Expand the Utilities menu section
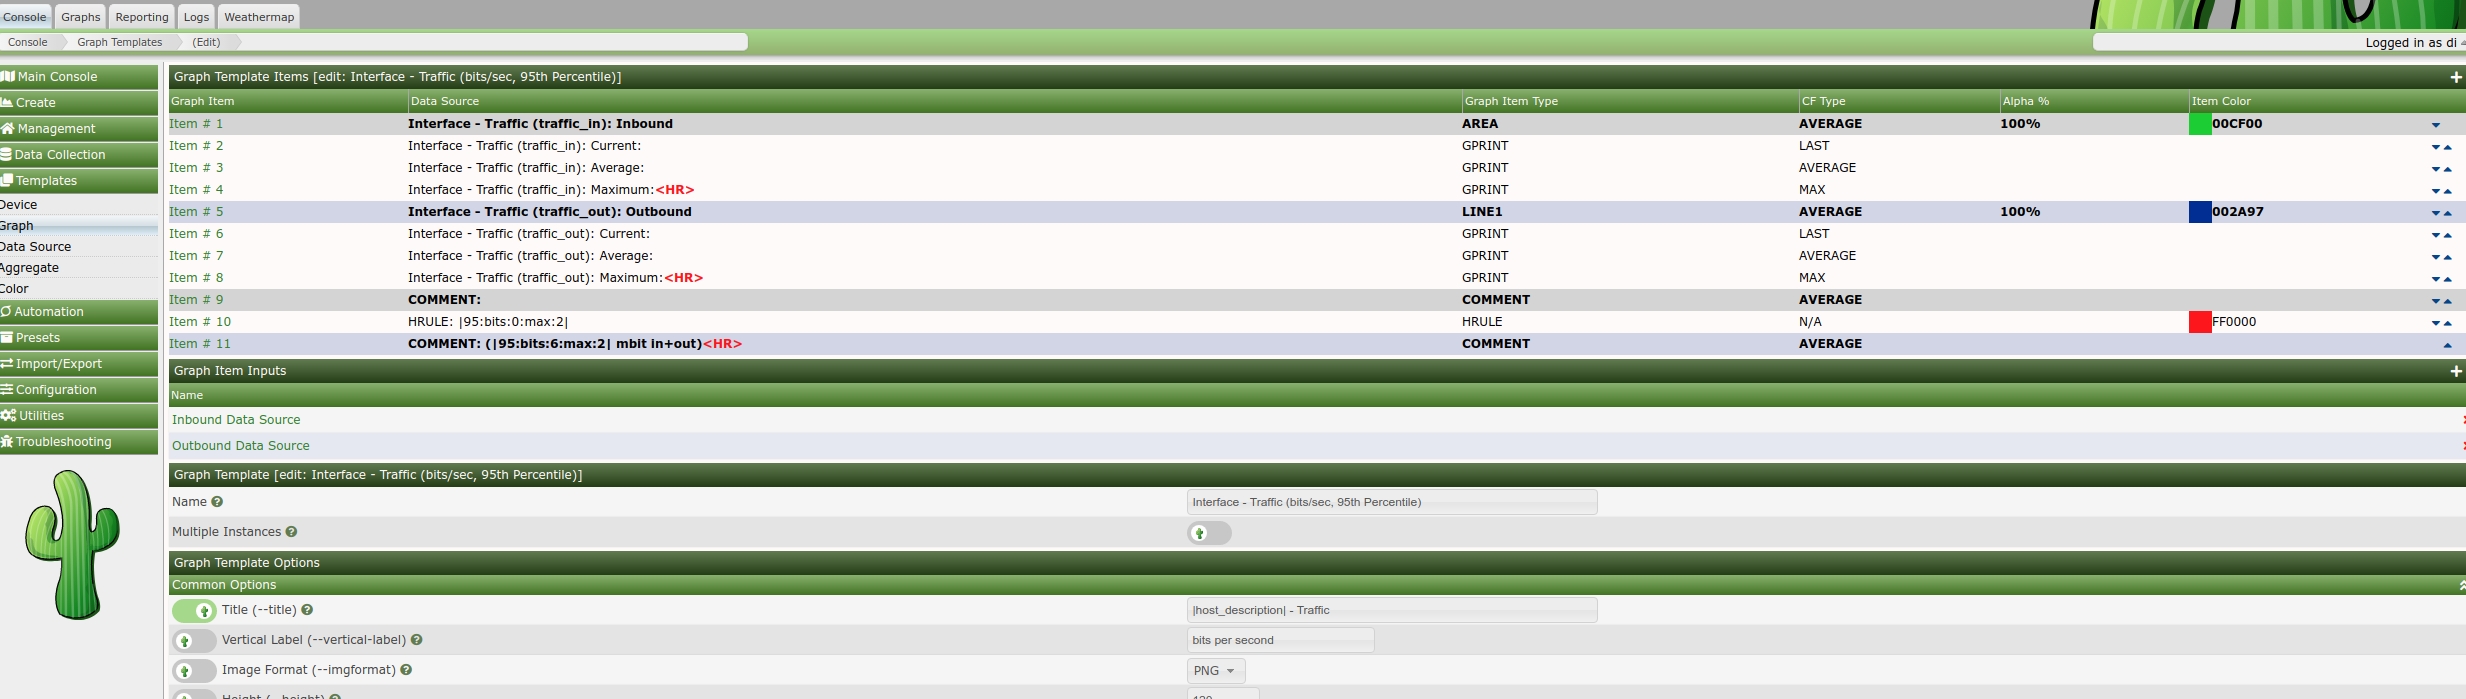The width and height of the screenshot is (2466, 699). (x=79, y=416)
